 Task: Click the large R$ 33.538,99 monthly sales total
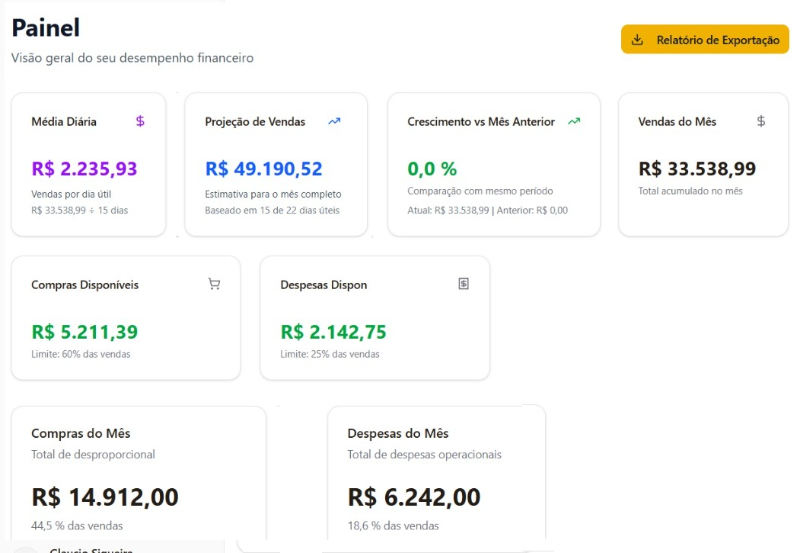697,169
